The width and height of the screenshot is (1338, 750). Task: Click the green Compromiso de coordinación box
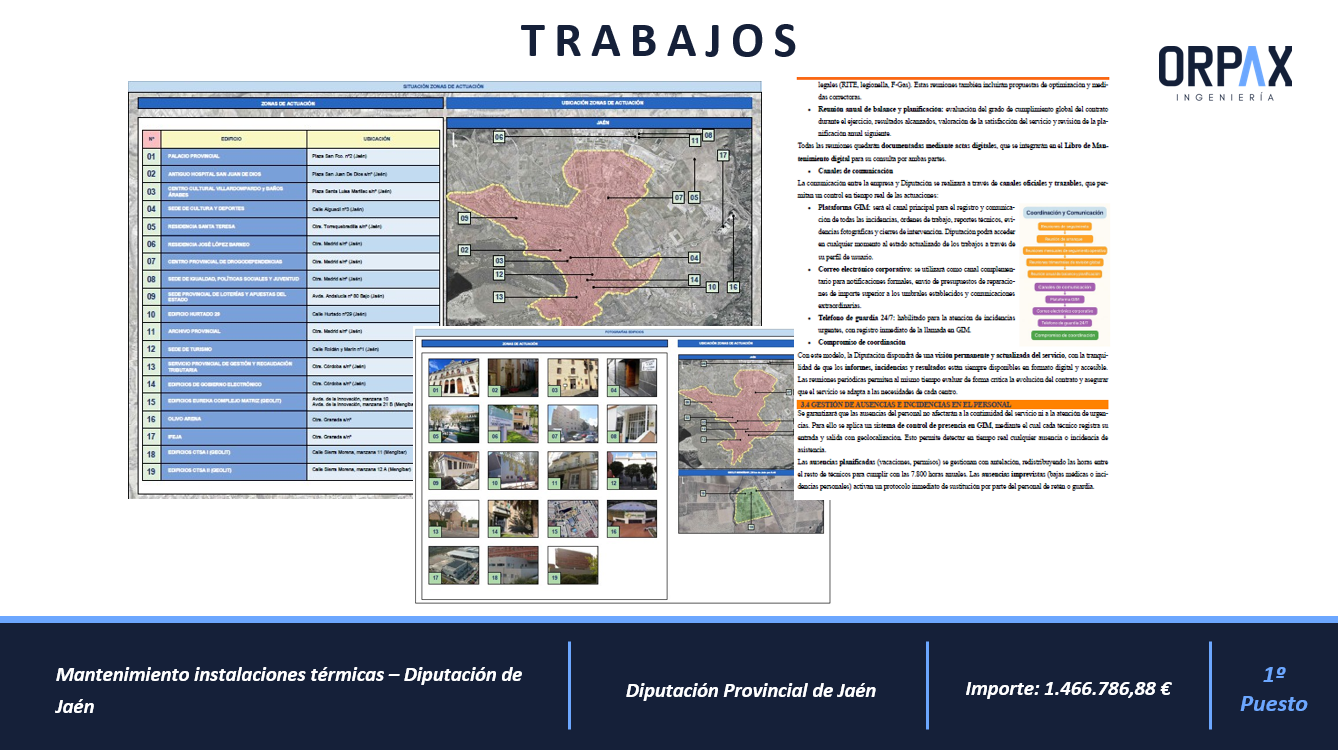[1064, 335]
